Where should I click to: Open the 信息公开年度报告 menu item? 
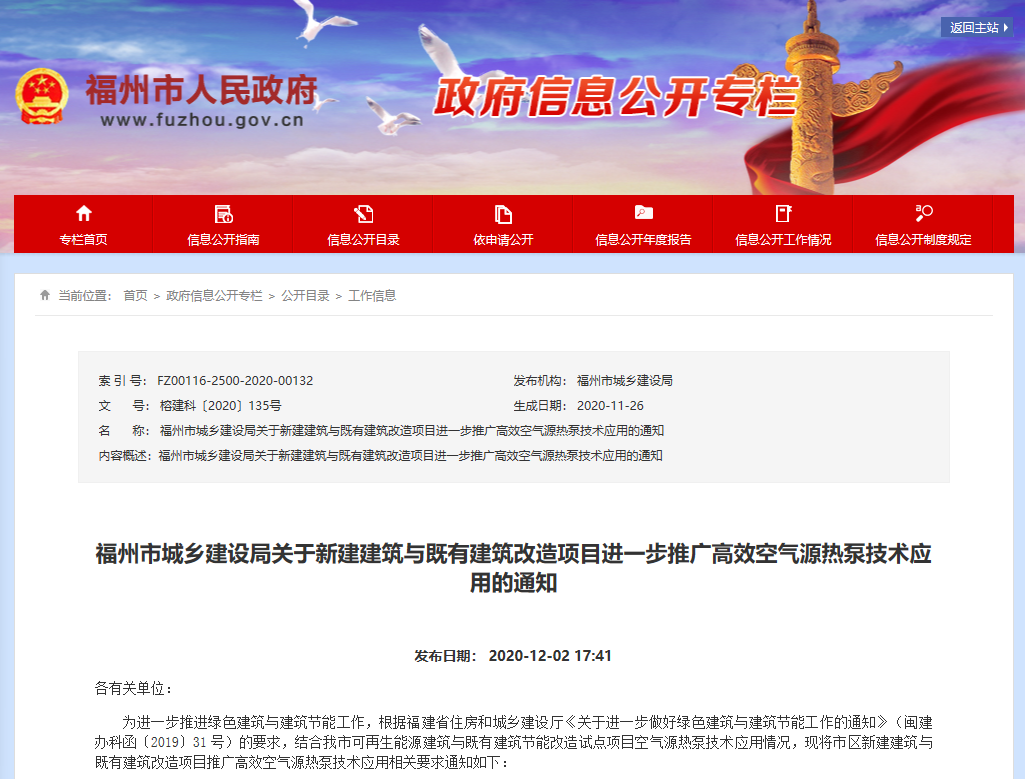click(x=643, y=240)
